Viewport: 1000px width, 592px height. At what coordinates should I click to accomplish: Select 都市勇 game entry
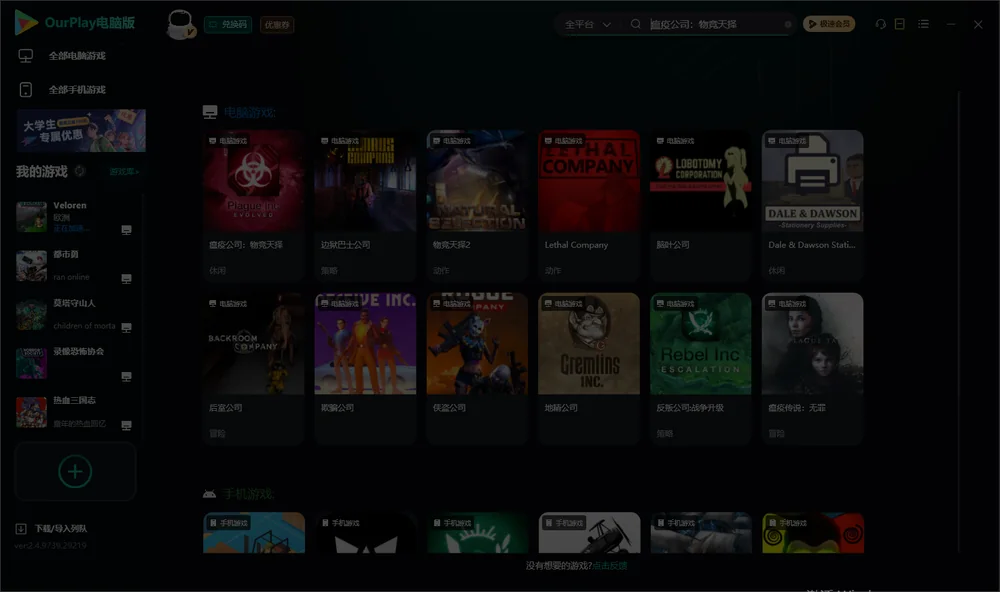75,265
